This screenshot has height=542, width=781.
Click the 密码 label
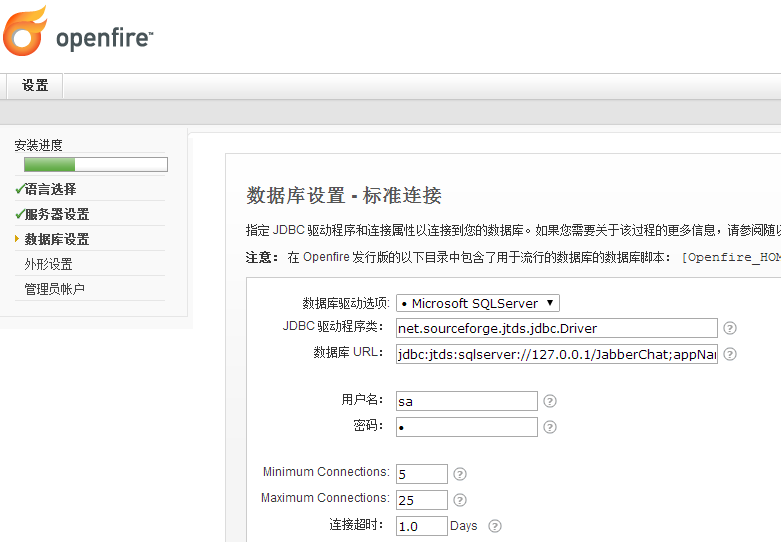(368, 425)
